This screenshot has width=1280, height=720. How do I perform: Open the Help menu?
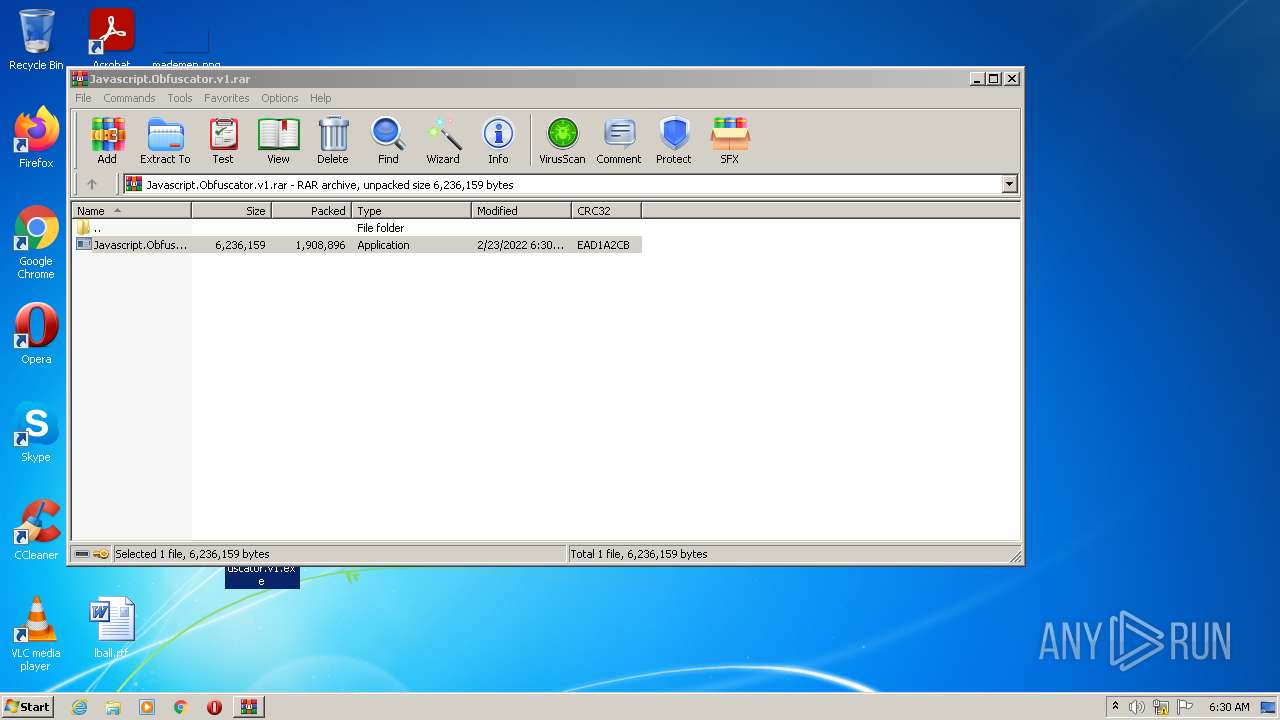320,98
